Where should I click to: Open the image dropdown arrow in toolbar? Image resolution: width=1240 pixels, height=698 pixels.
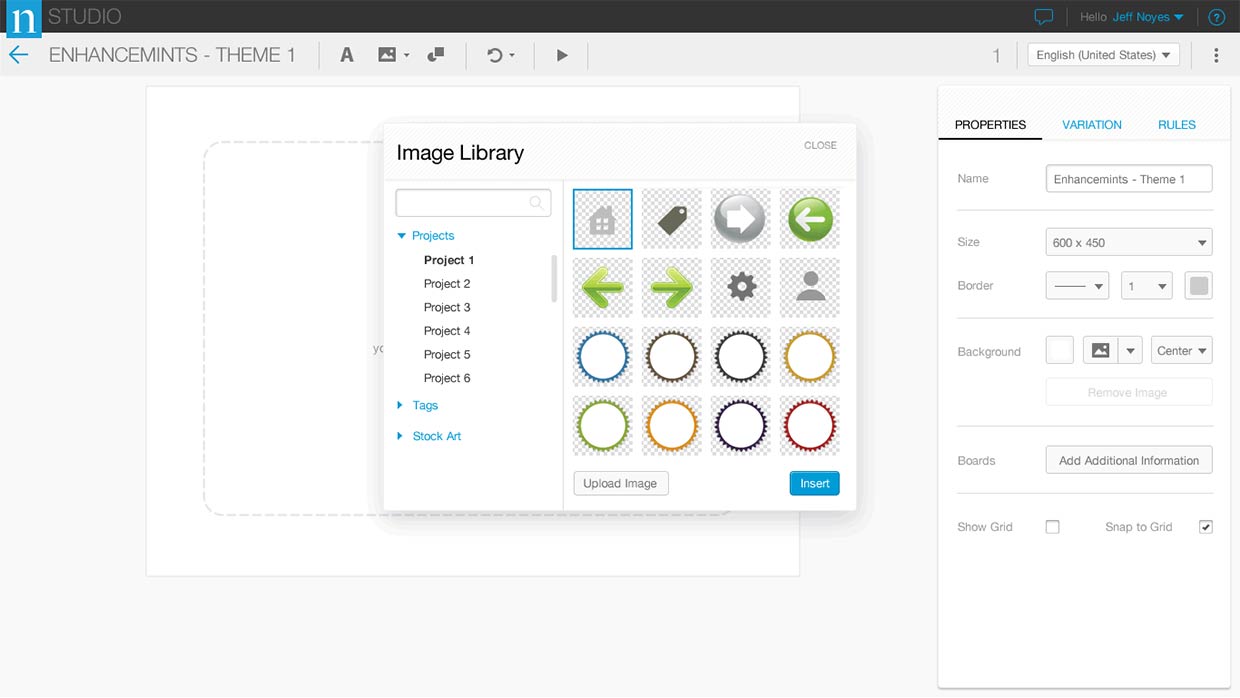tap(407, 56)
